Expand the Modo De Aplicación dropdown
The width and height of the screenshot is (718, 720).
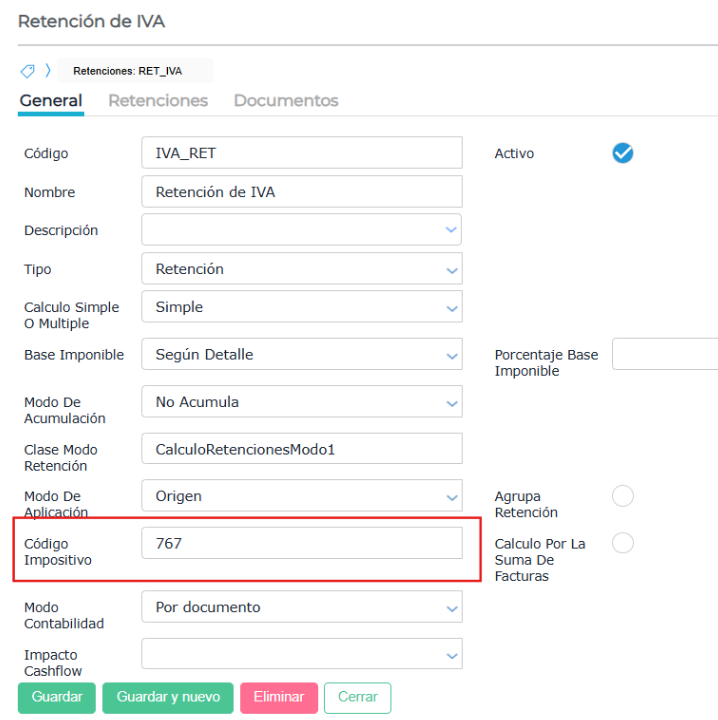pos(450,496)
